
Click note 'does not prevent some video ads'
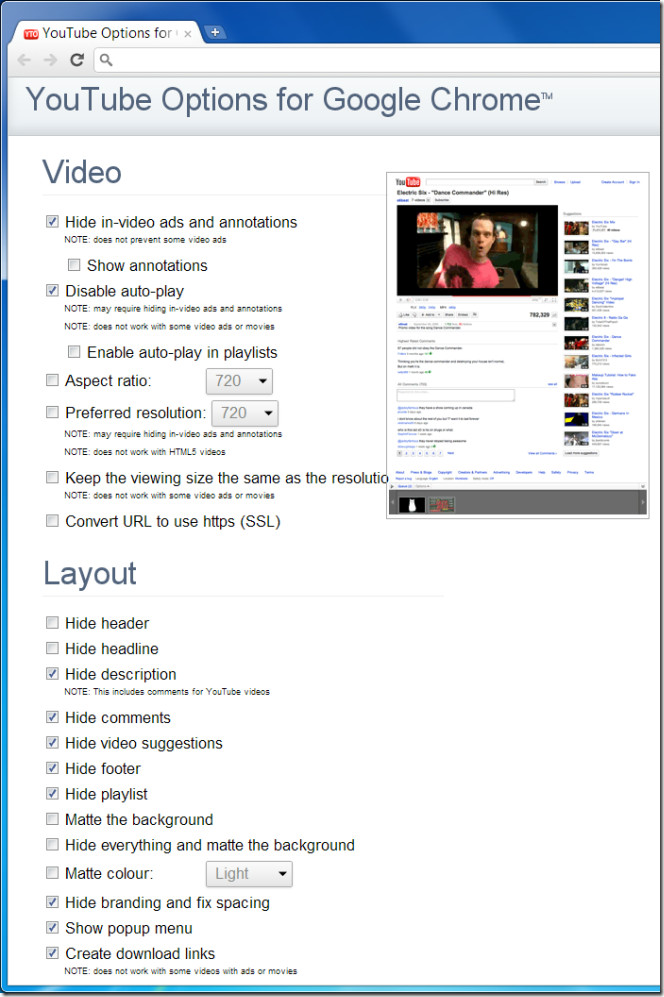[x=145, y=240]
